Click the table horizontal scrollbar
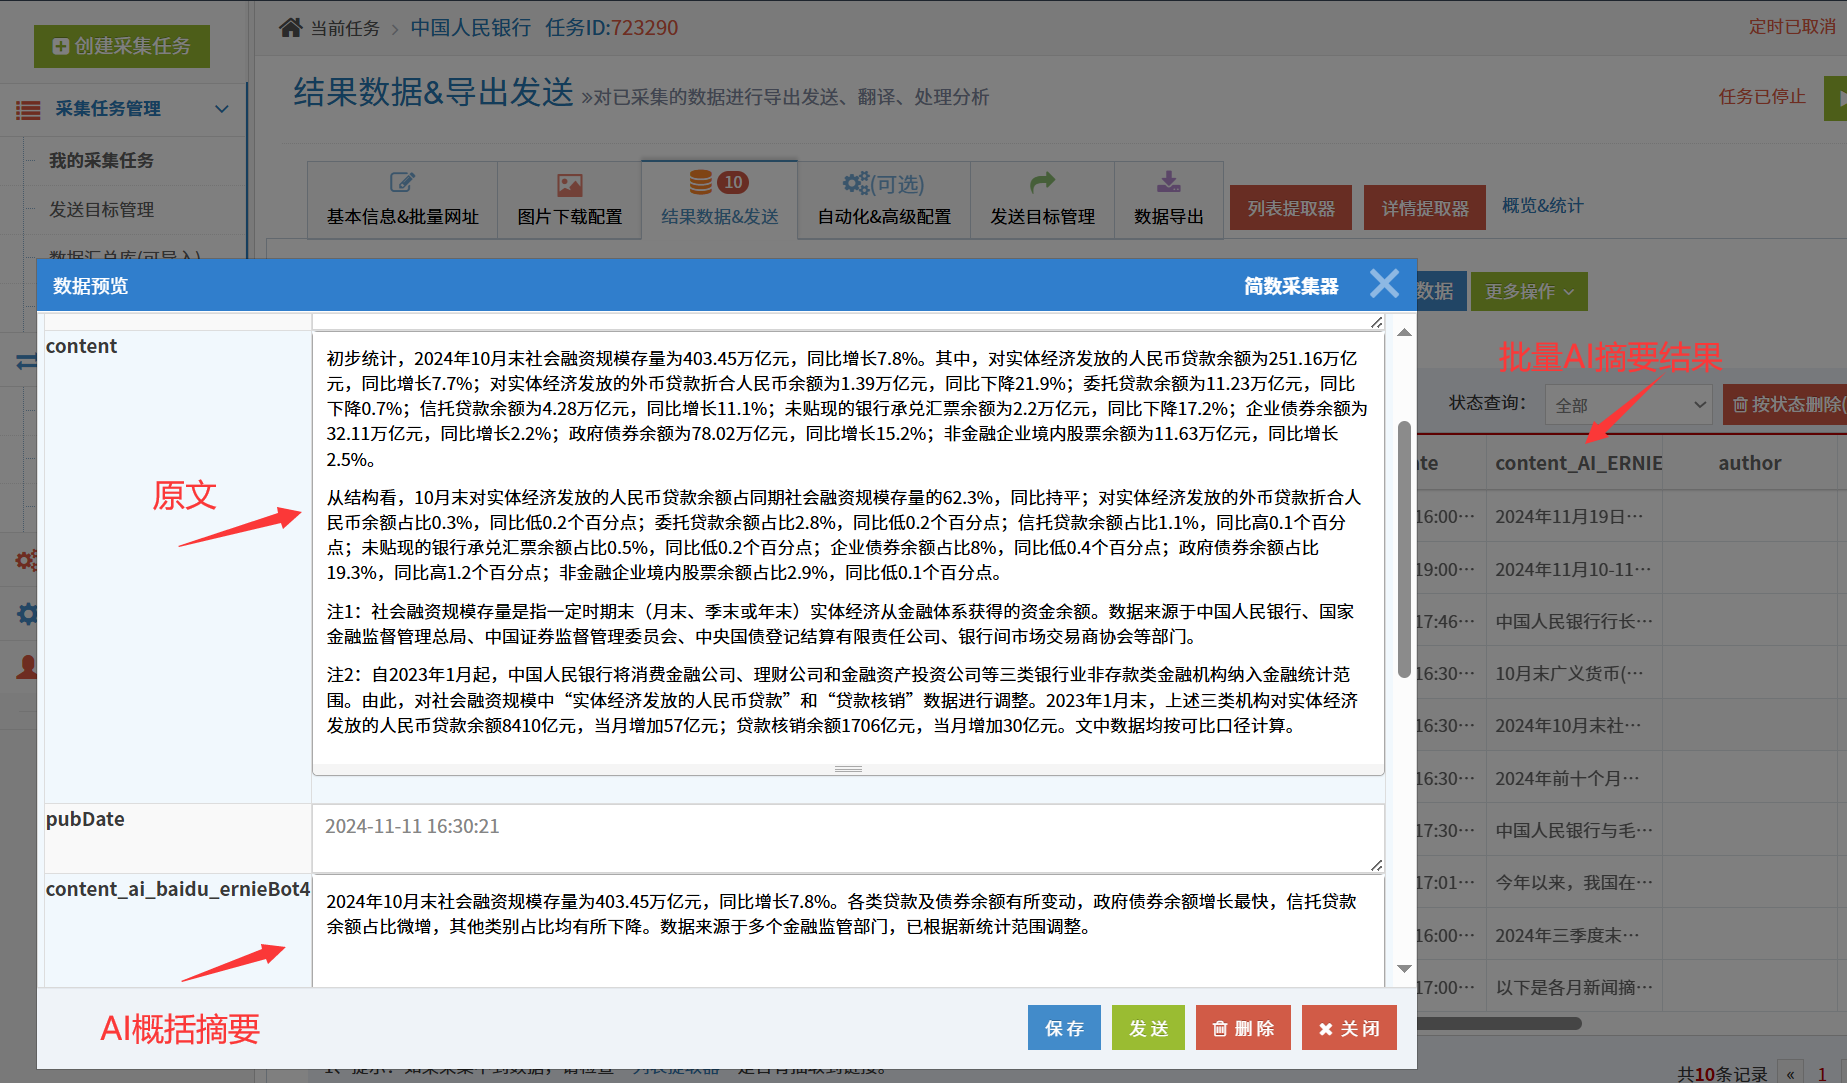1847x1083 pixels. (1500, 1023)
